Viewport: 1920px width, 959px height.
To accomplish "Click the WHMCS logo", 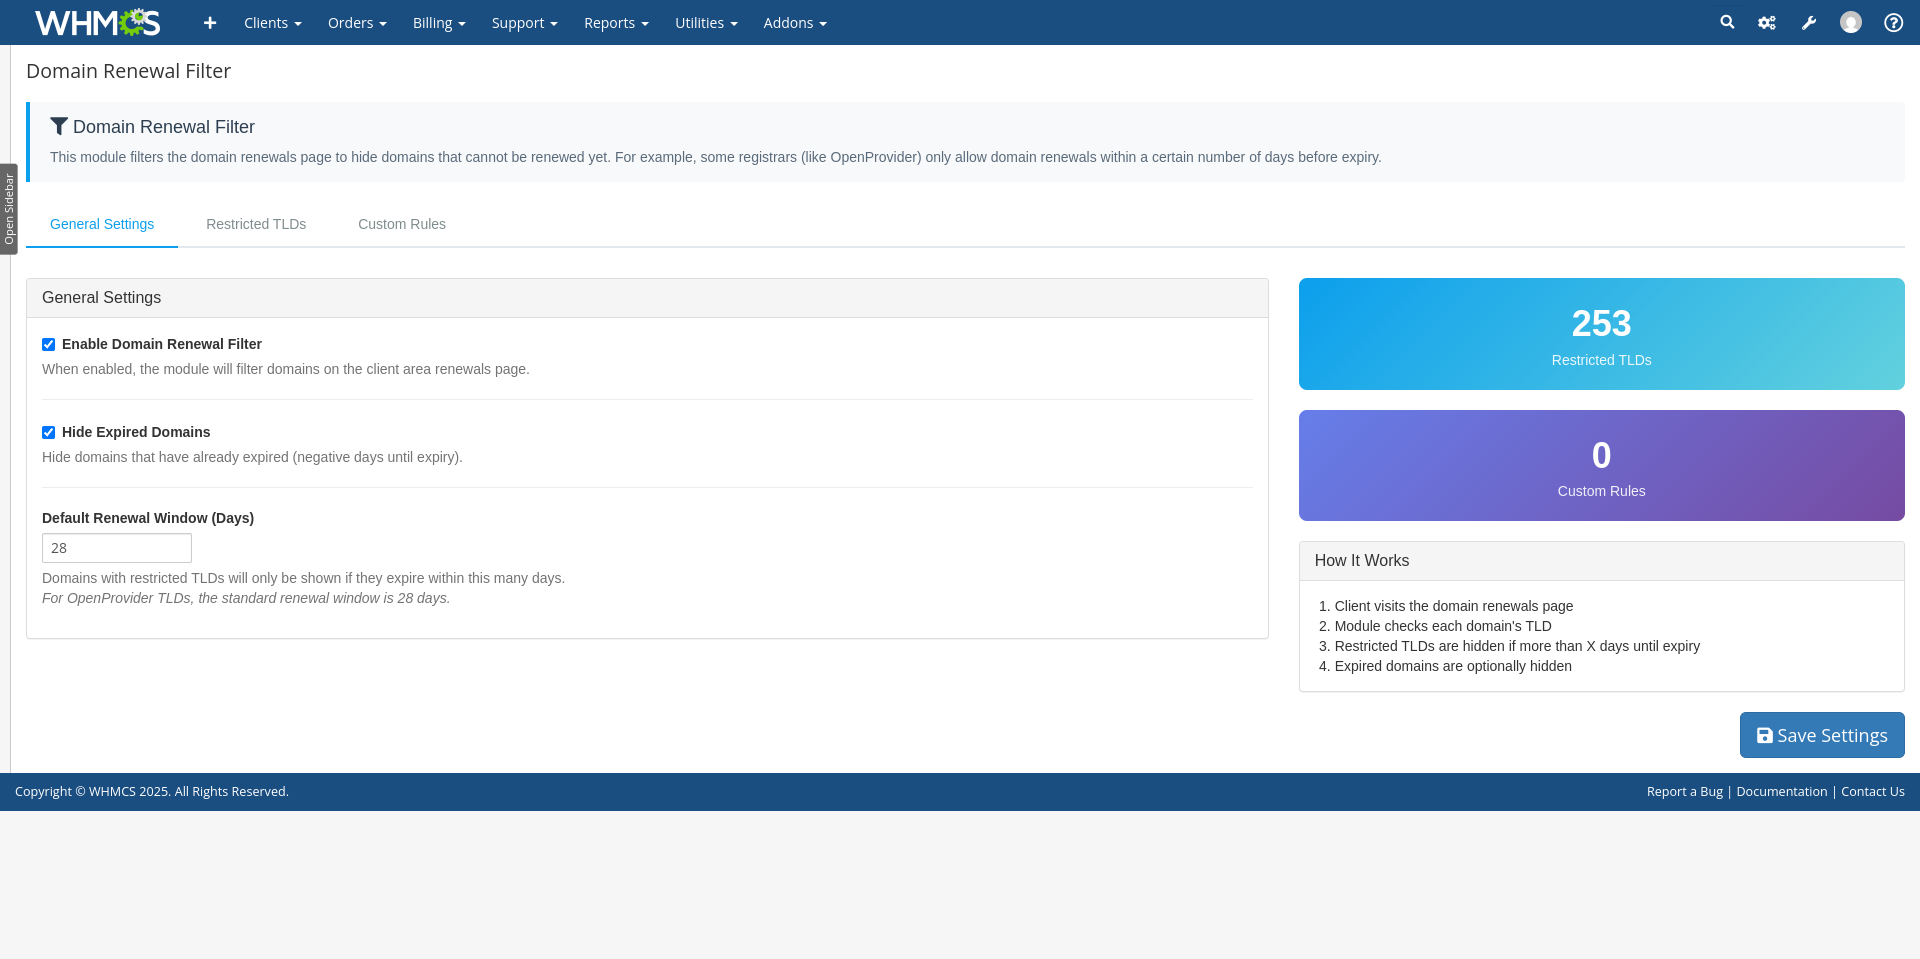I will pos(97,22).
